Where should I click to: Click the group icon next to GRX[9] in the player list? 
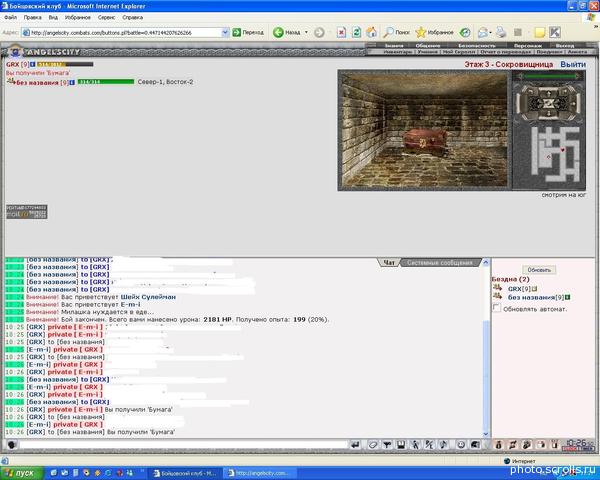point(497,288)
